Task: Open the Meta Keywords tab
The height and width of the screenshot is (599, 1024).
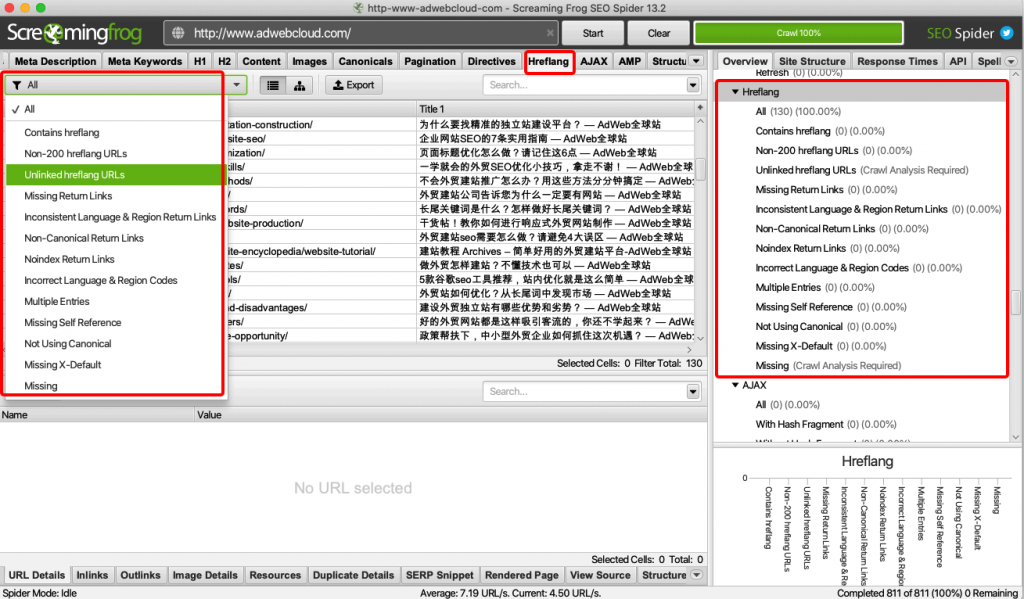Action: (144, 61)
